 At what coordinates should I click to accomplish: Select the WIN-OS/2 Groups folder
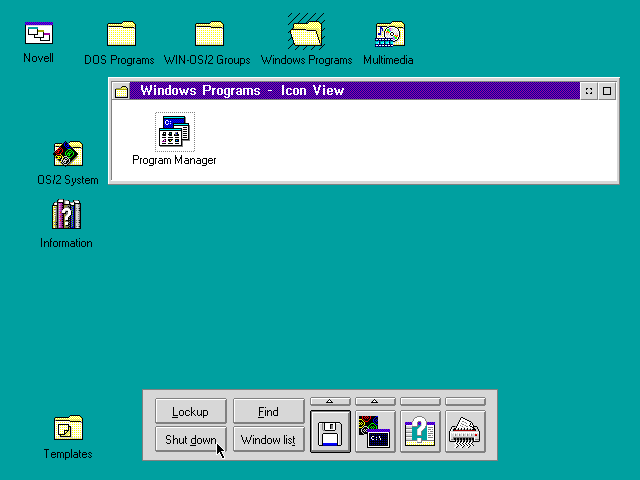click(209, 33)
